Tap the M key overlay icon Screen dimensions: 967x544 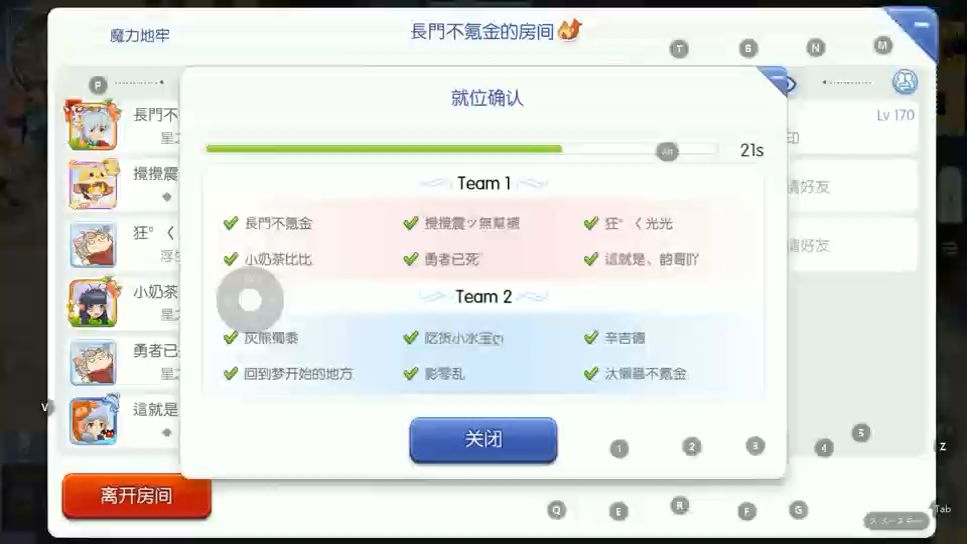(x=883, y=45)
